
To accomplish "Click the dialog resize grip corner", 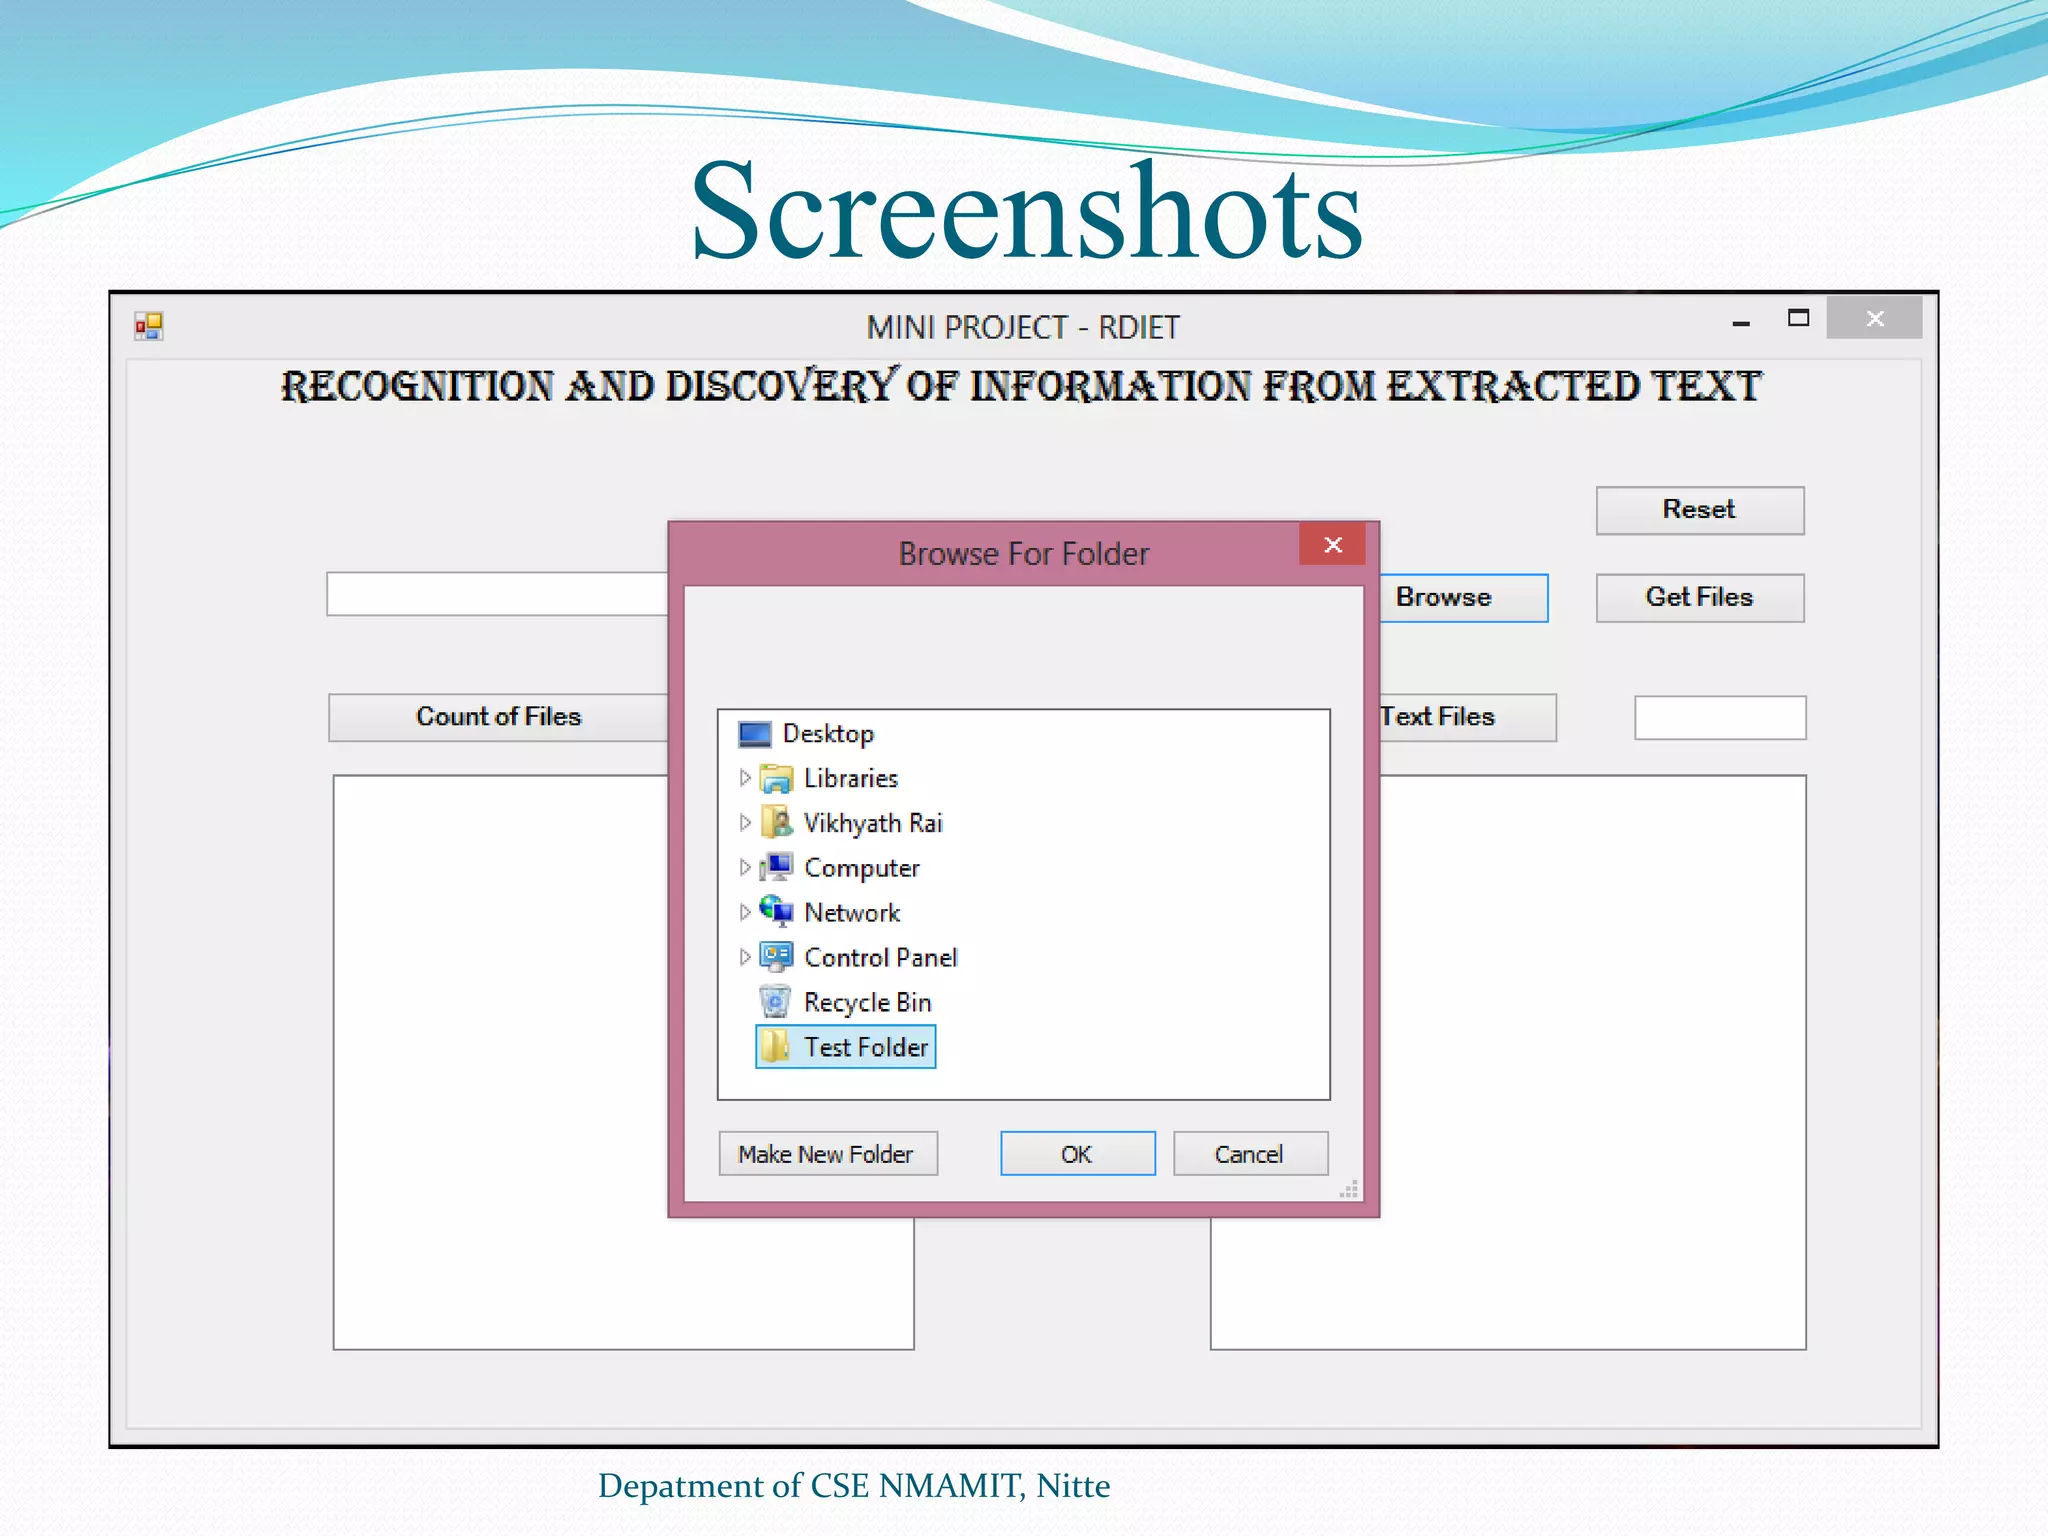I will tap(1349, 1188).
